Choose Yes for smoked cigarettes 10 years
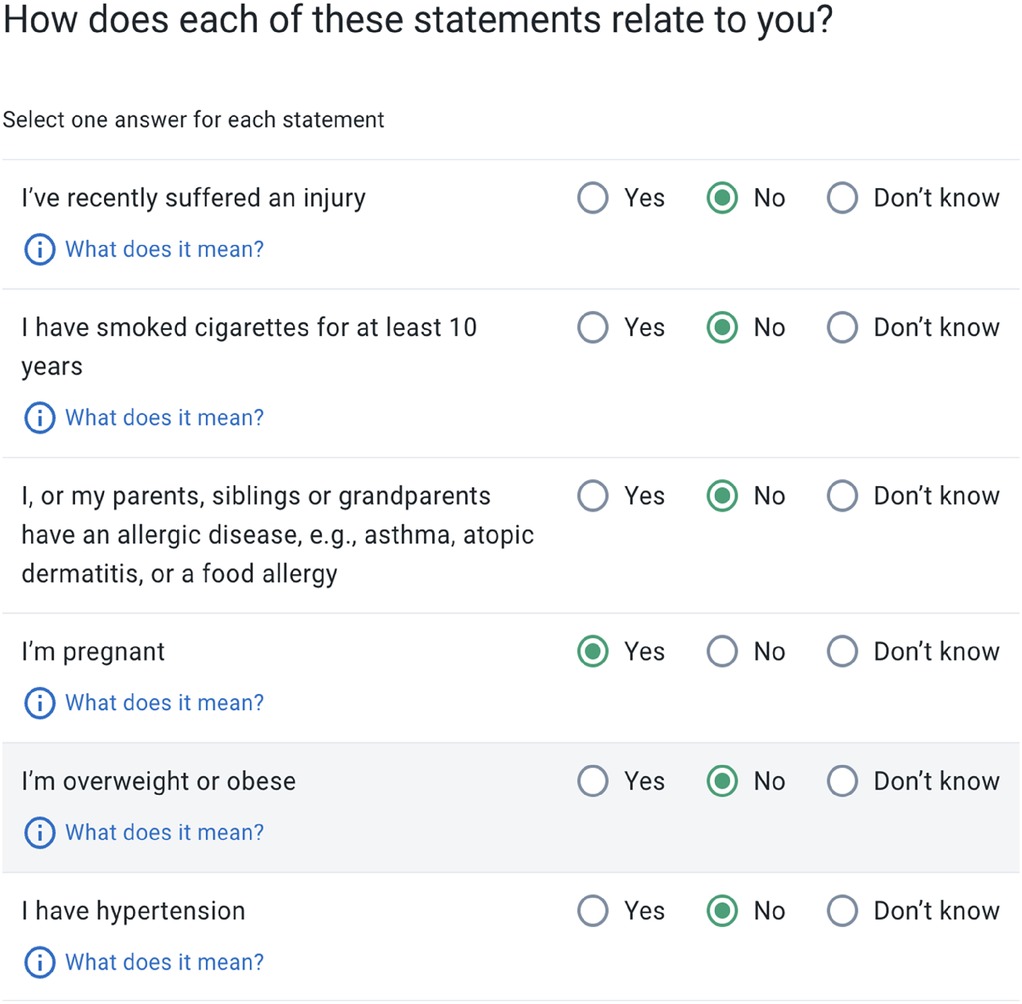1022x1004 pixels. pos(593,327)
